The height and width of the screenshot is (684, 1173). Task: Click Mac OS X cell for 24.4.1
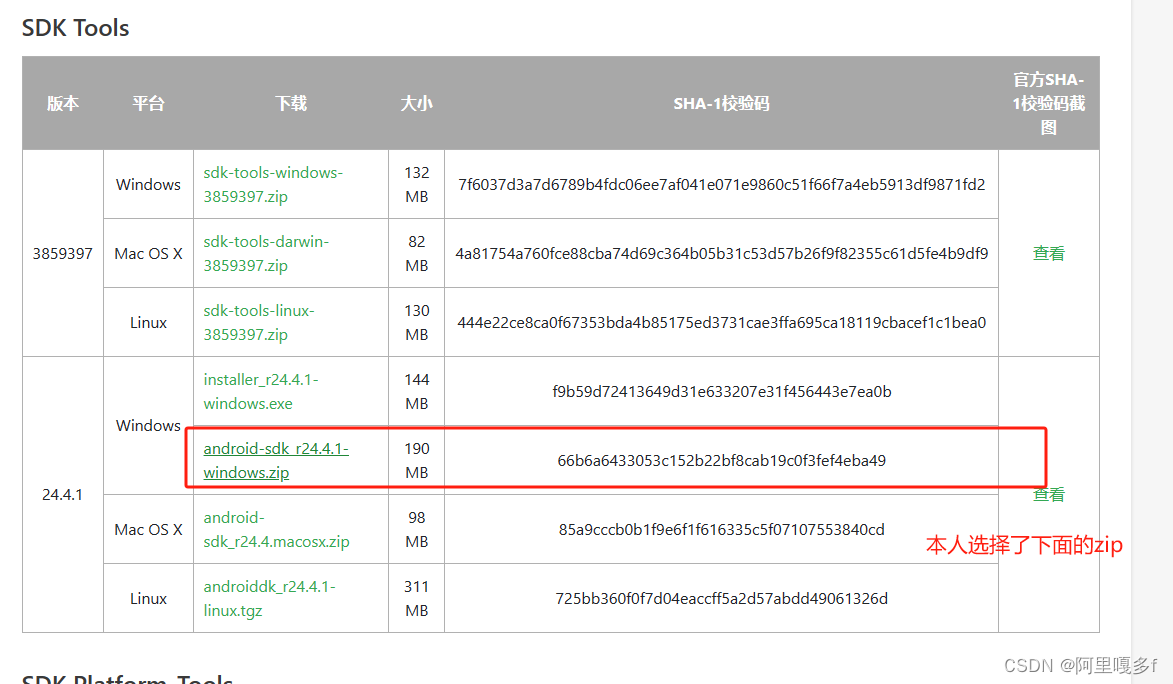pyautogui.click(x=148, y=529)
